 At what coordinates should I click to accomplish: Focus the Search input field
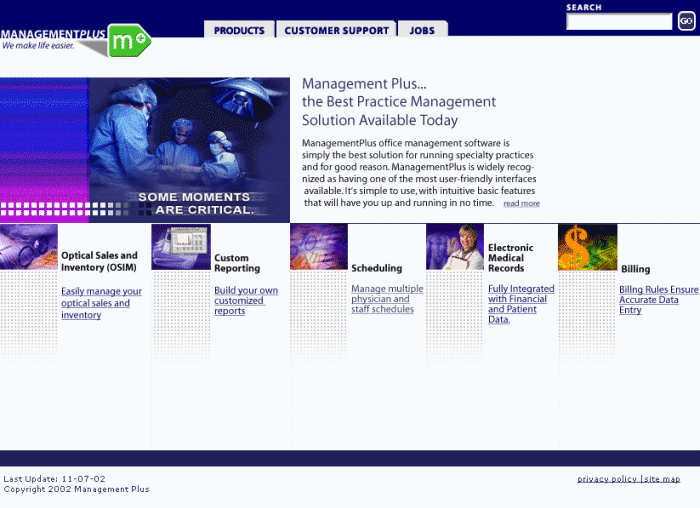pyautogui.click(x=619, y=21)
